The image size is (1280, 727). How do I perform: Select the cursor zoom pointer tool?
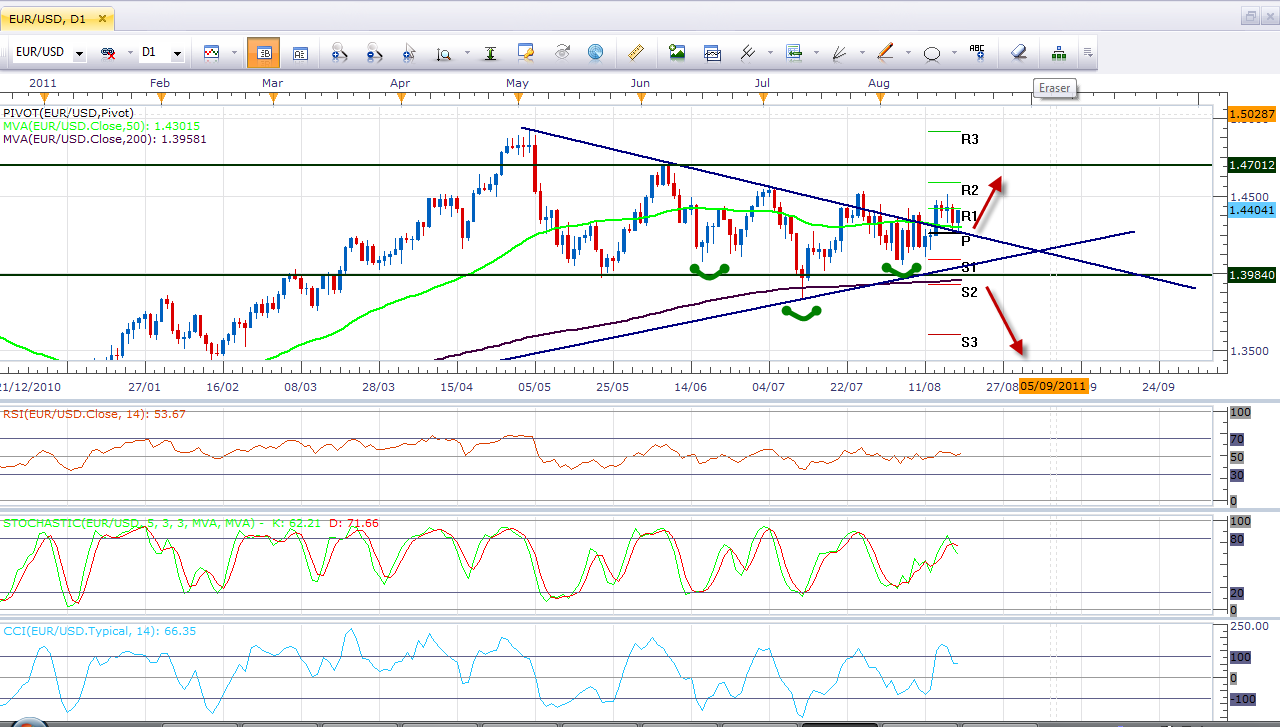[409, 52]
